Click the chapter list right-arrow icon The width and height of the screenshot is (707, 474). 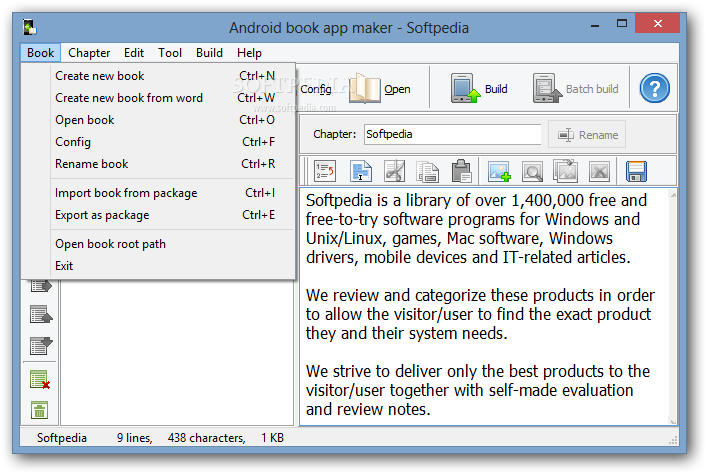(41, 286)
